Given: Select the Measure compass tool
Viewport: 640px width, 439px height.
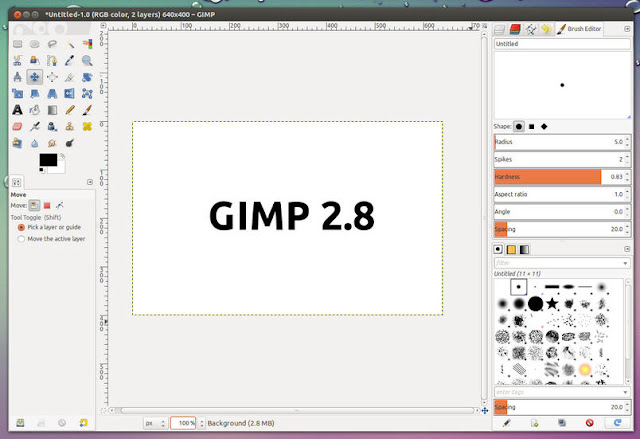Looking at the screenshot, I should click(x=18, y=77).
